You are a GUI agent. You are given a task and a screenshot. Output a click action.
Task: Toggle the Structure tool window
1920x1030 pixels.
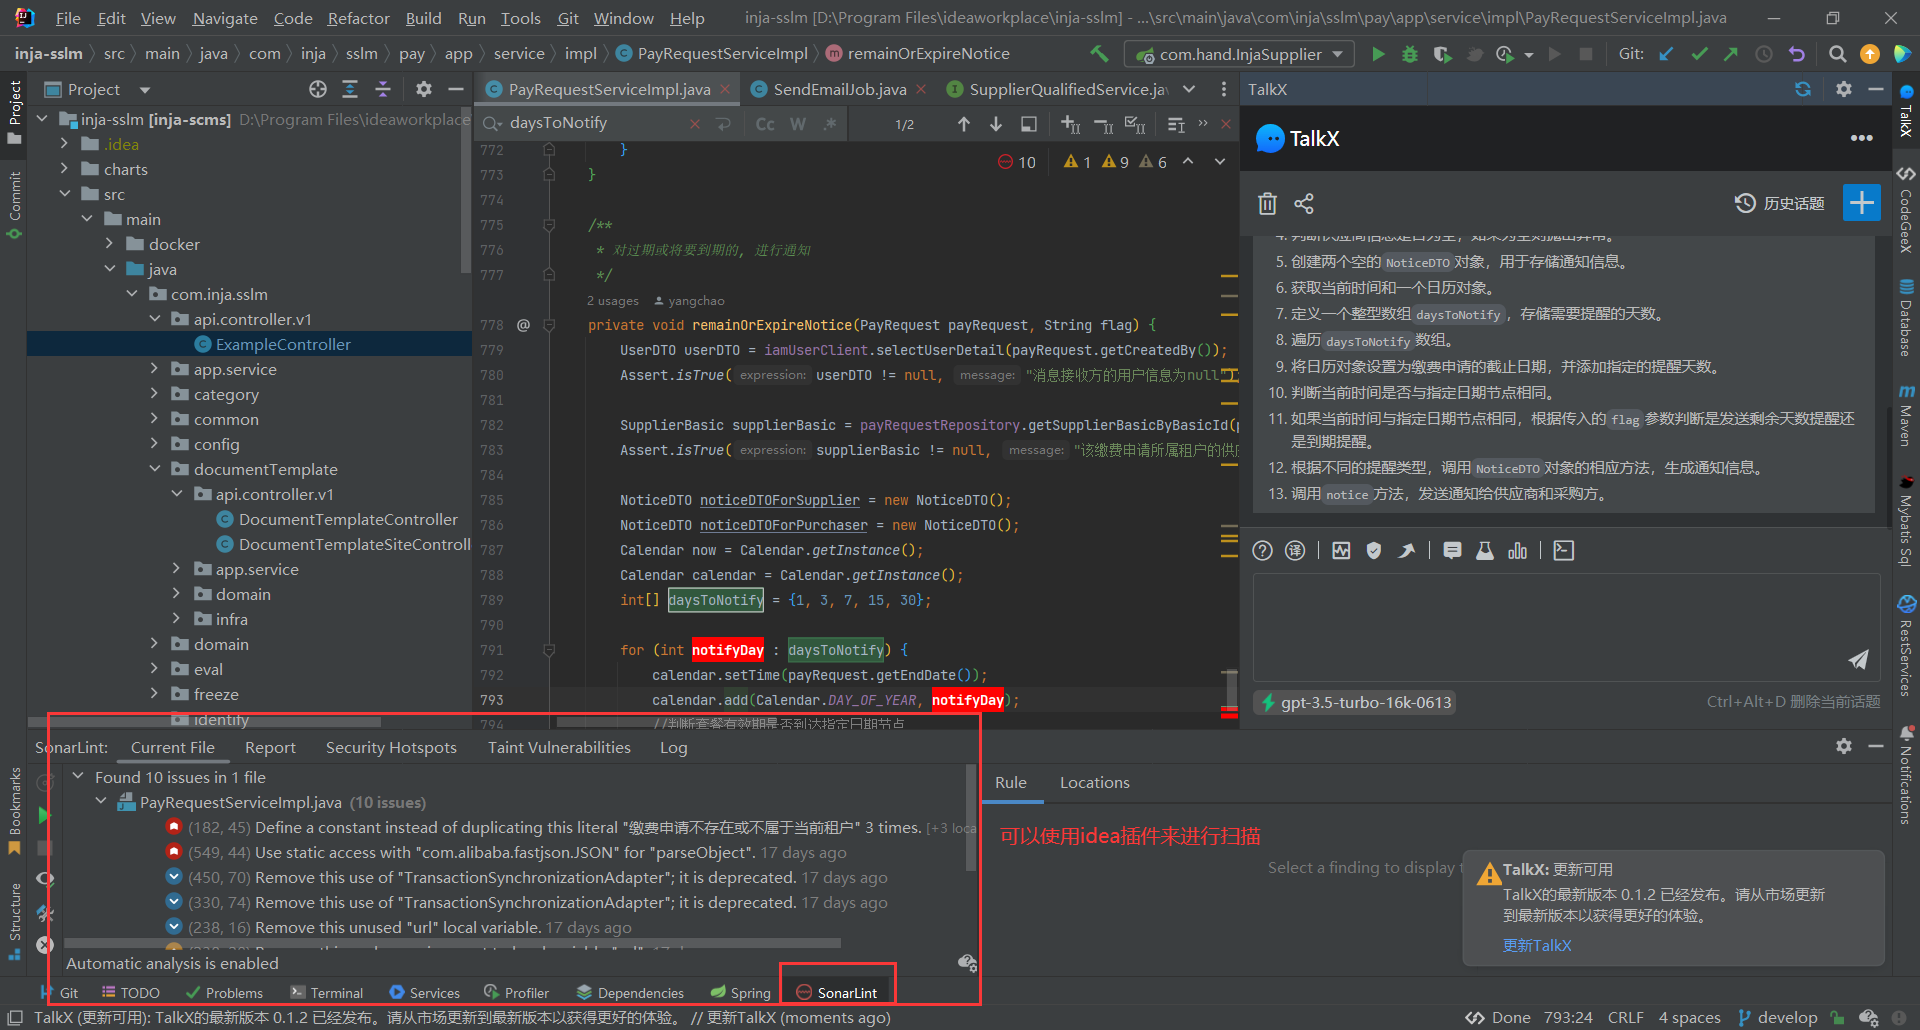[x=14, y=920]
